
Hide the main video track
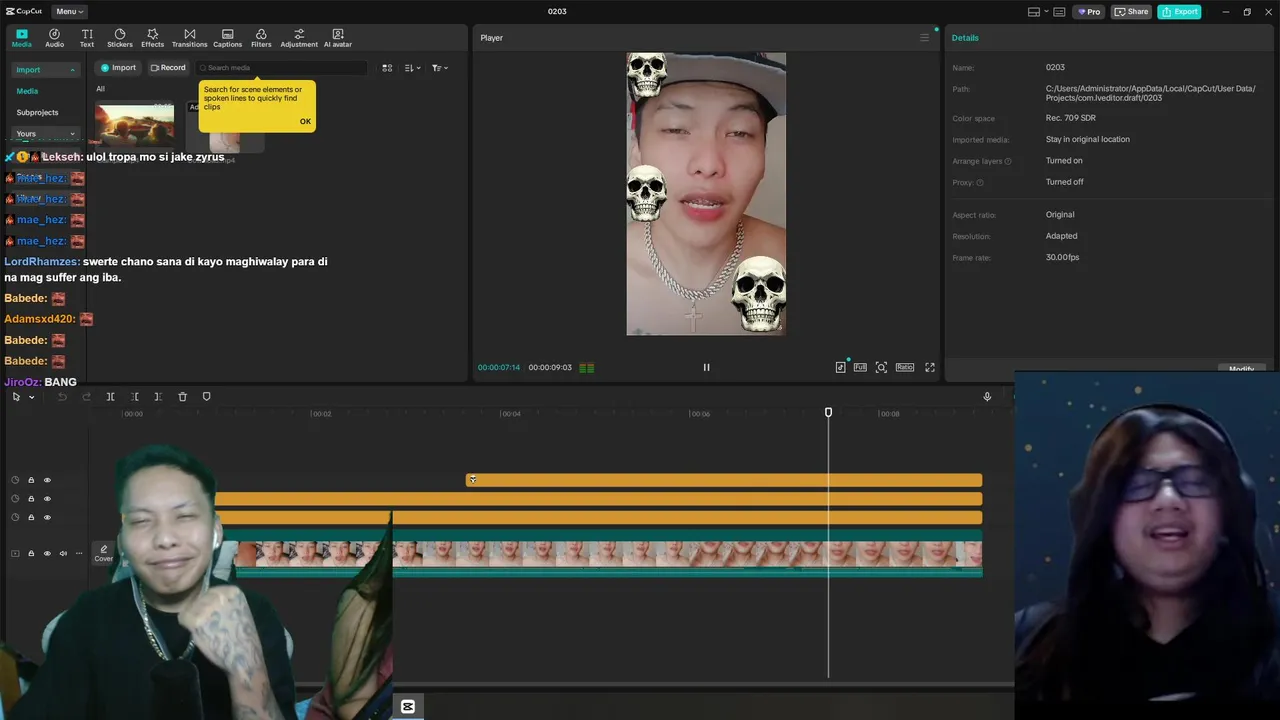pos(47,553)
